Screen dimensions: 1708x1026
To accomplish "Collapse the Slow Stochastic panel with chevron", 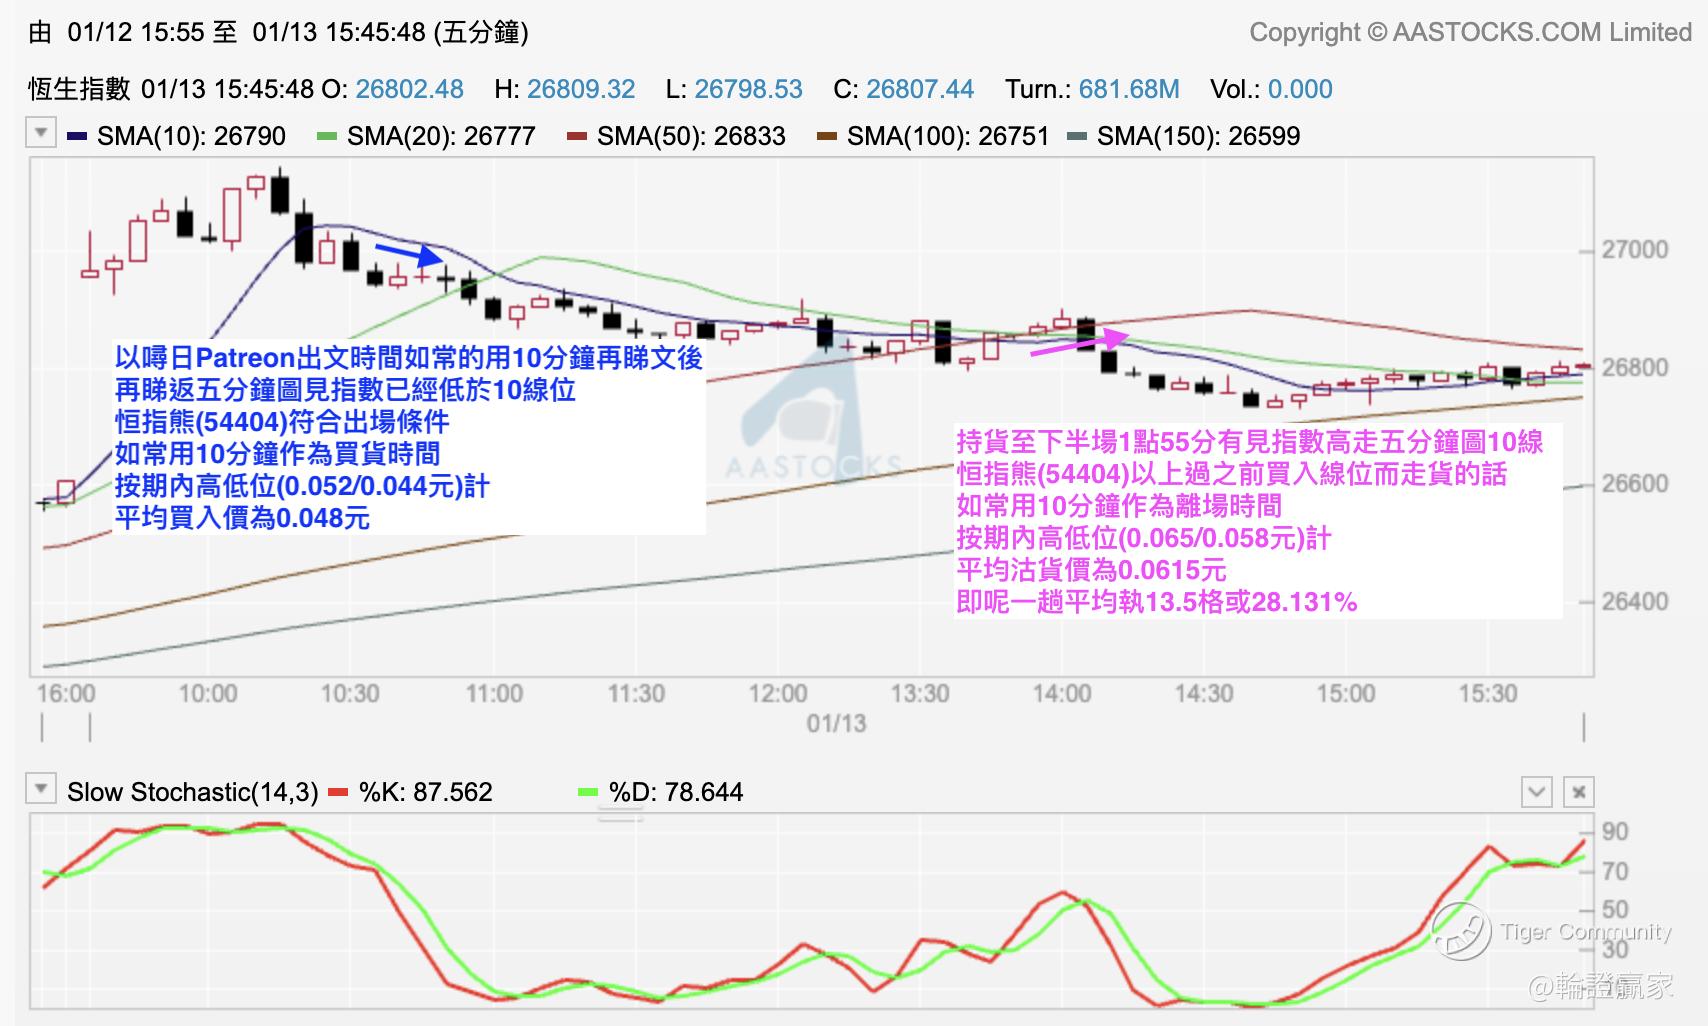I will pos(1537,792).
